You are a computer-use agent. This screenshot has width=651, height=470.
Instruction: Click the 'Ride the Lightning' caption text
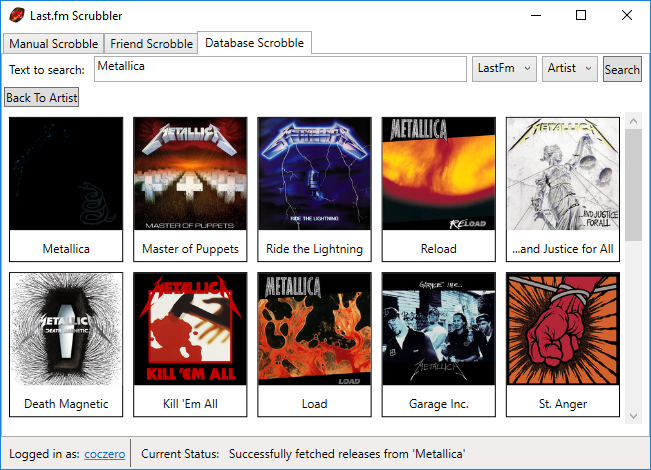click(x=314, y=249)
